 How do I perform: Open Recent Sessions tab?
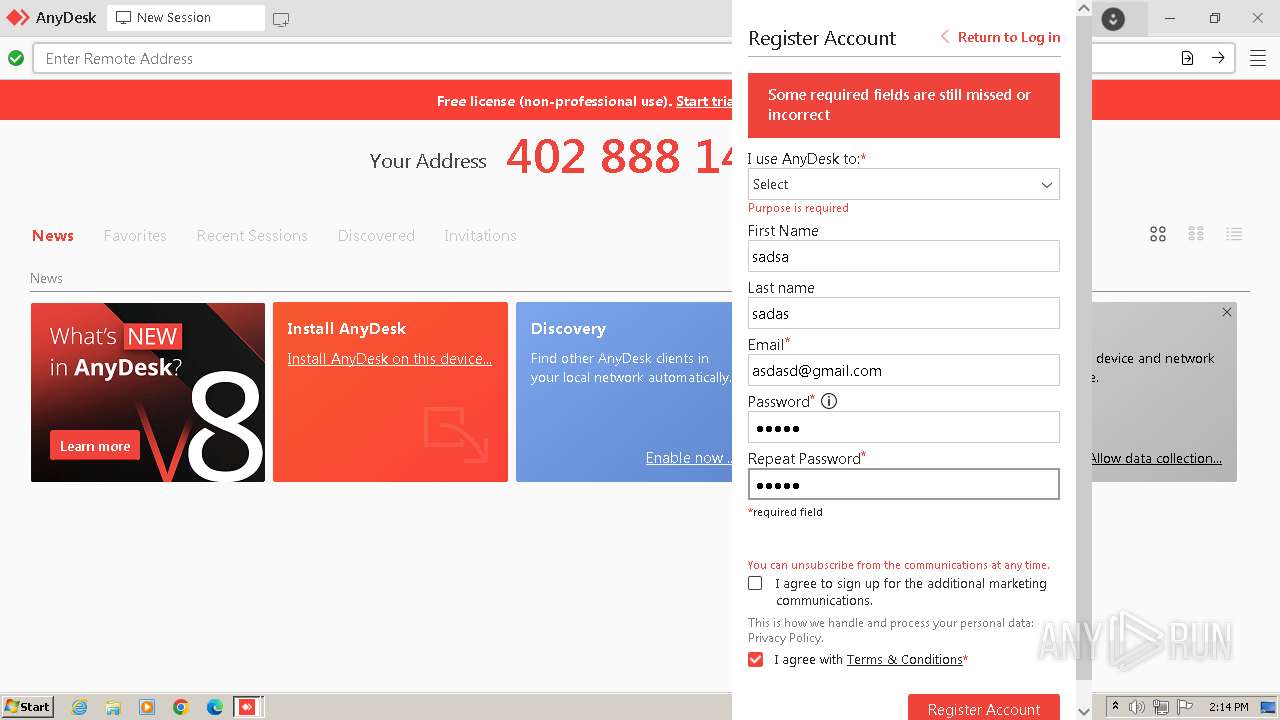252,236
